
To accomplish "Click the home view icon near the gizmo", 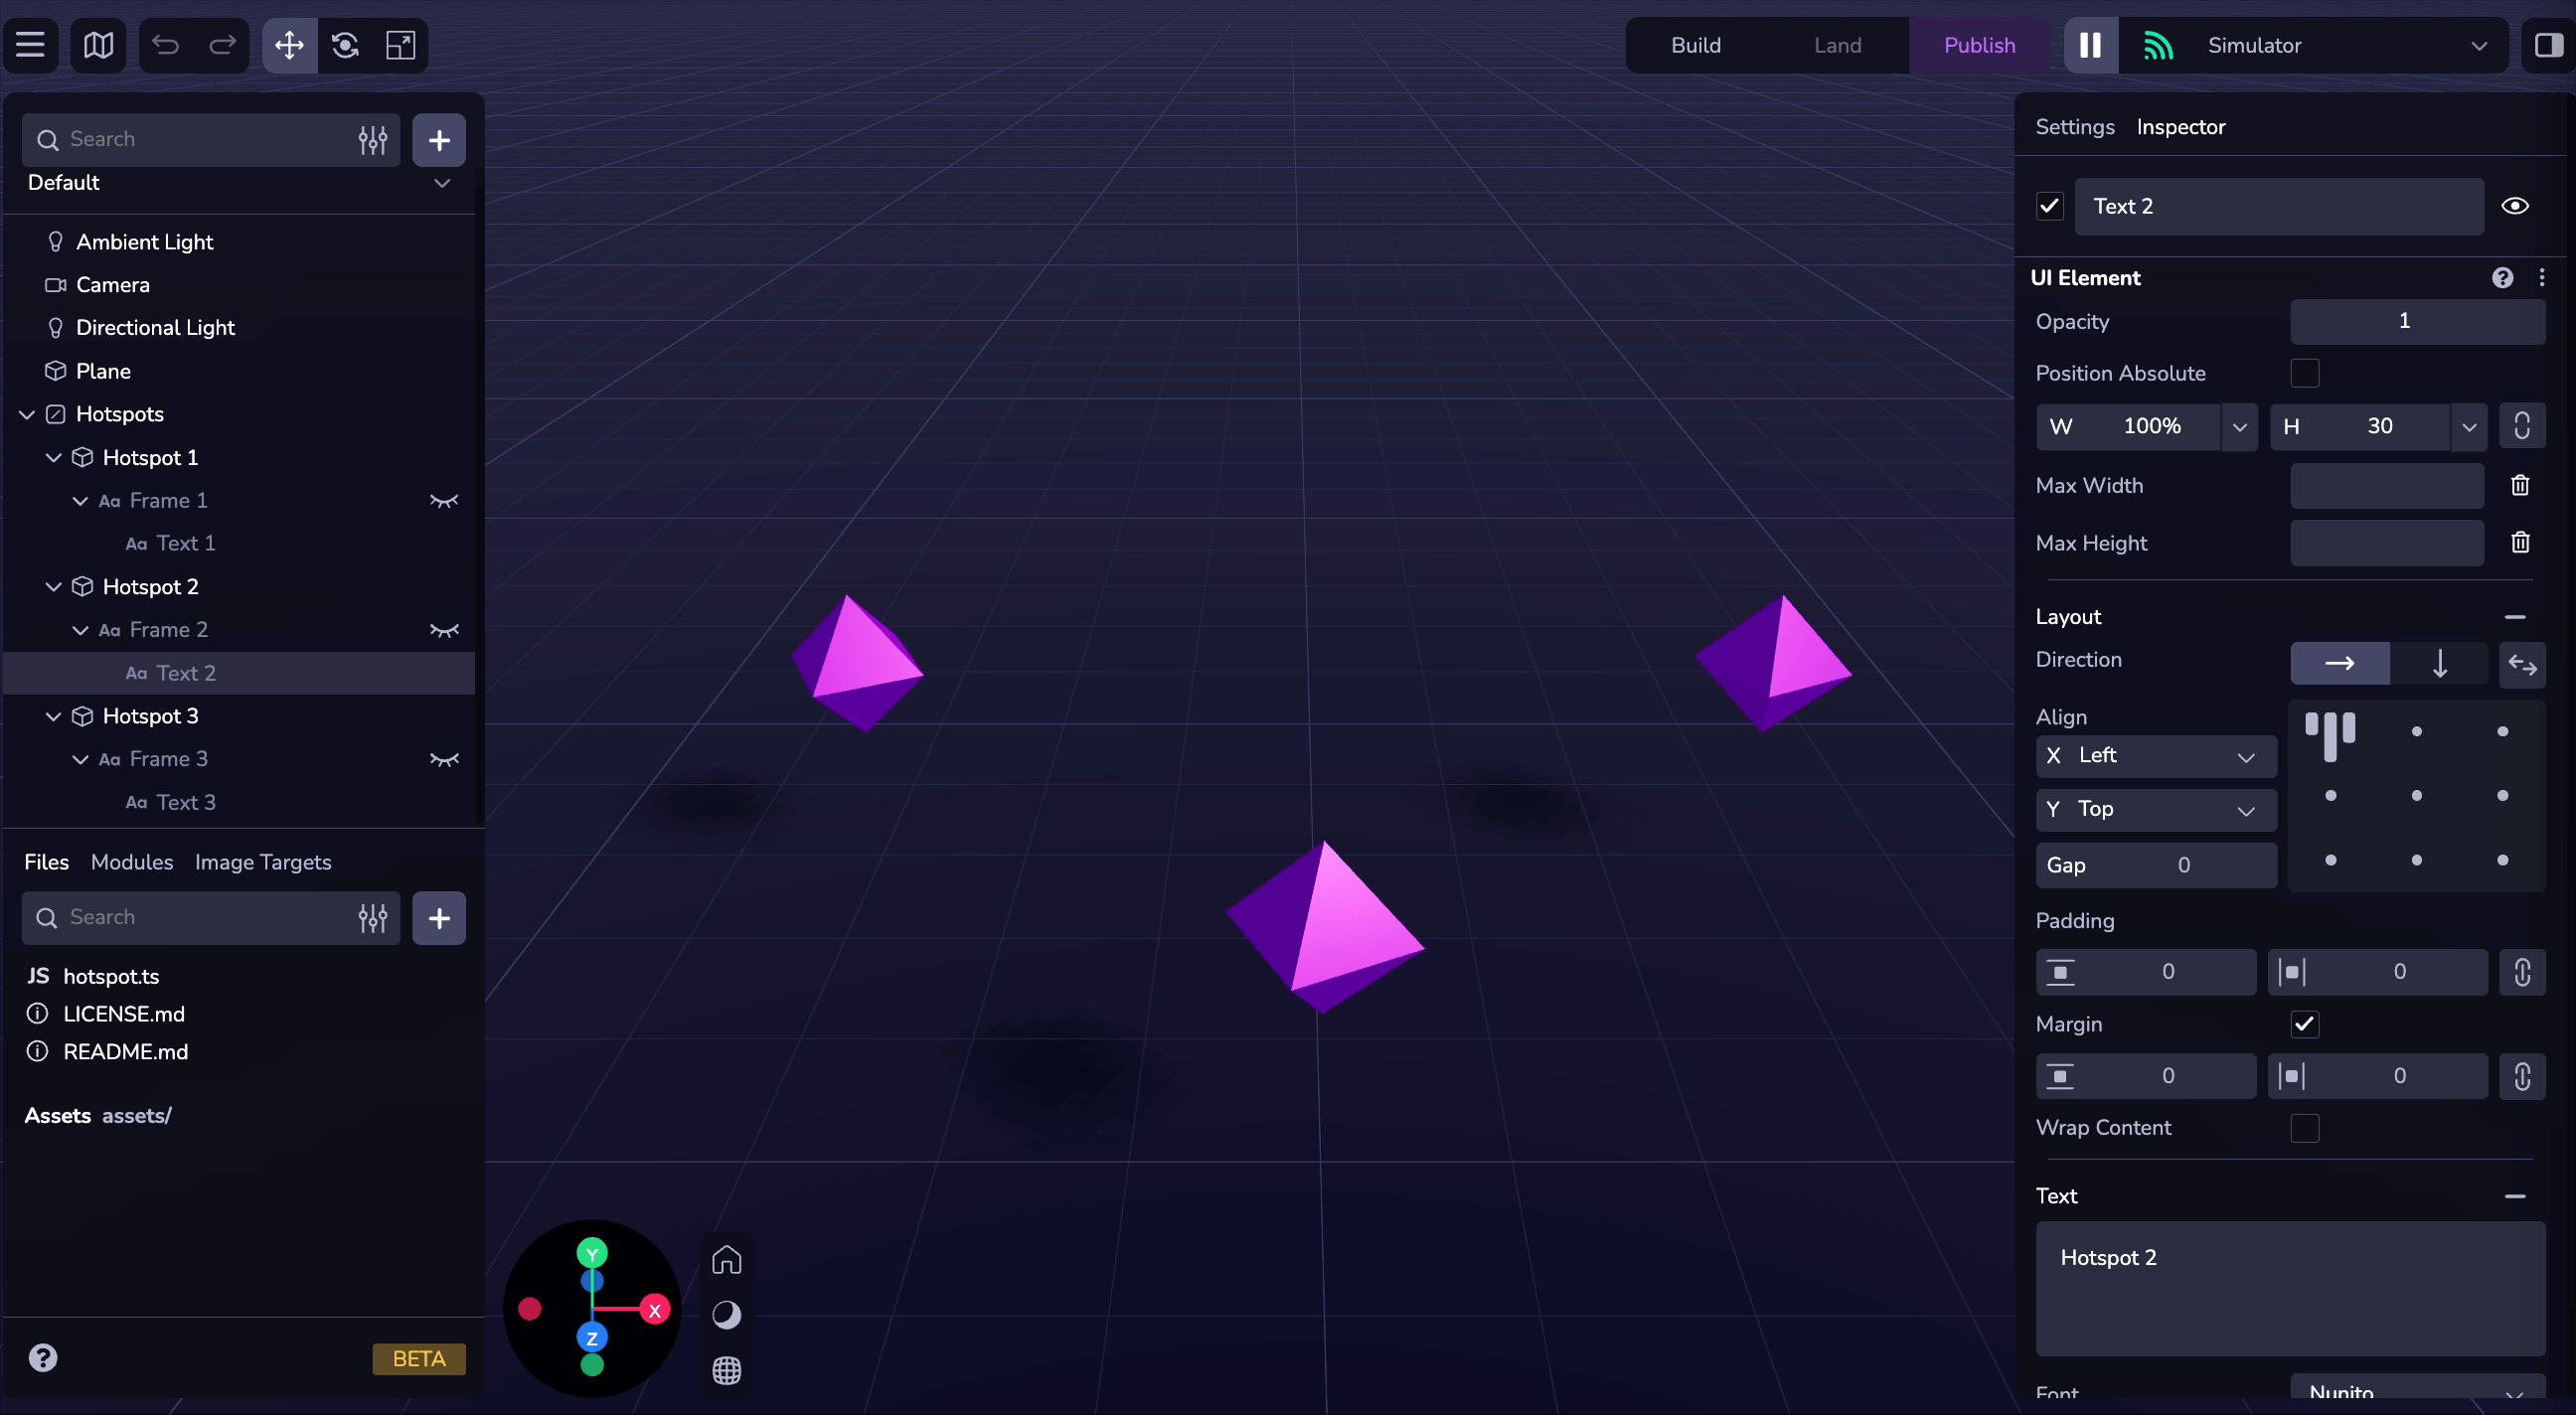I will tap(726, 1259).
